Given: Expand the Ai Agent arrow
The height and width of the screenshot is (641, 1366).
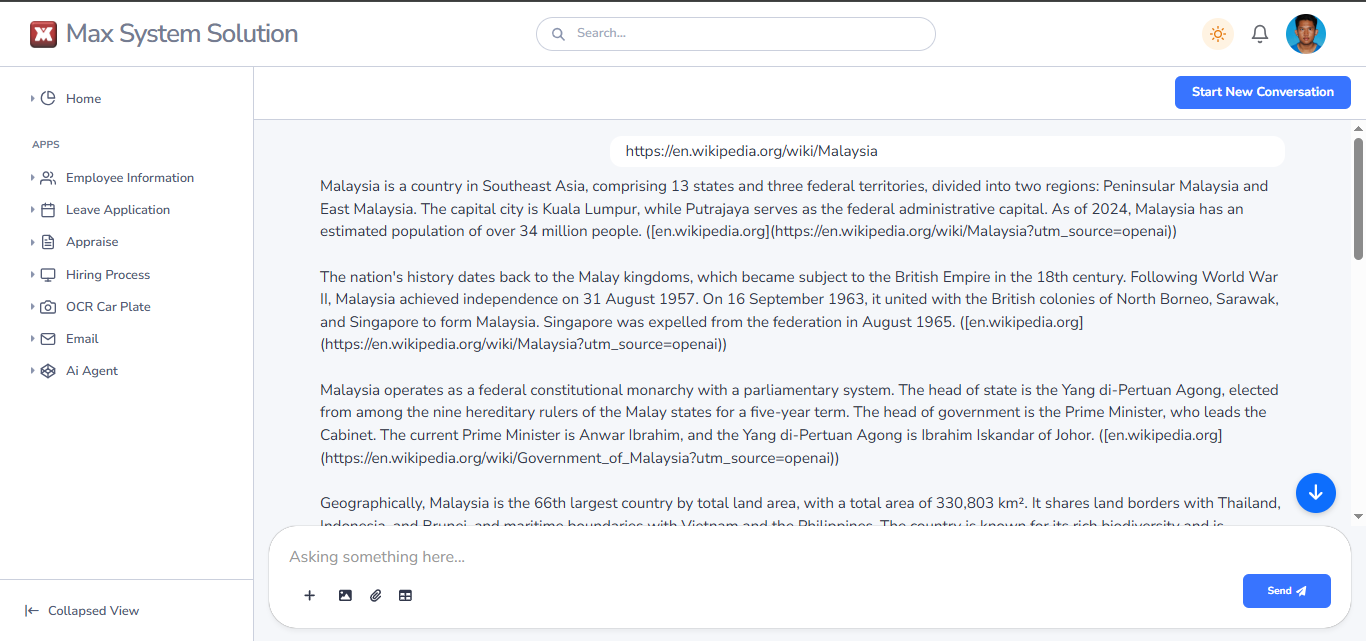Looking at the screenshot, I should pos(32,371).
